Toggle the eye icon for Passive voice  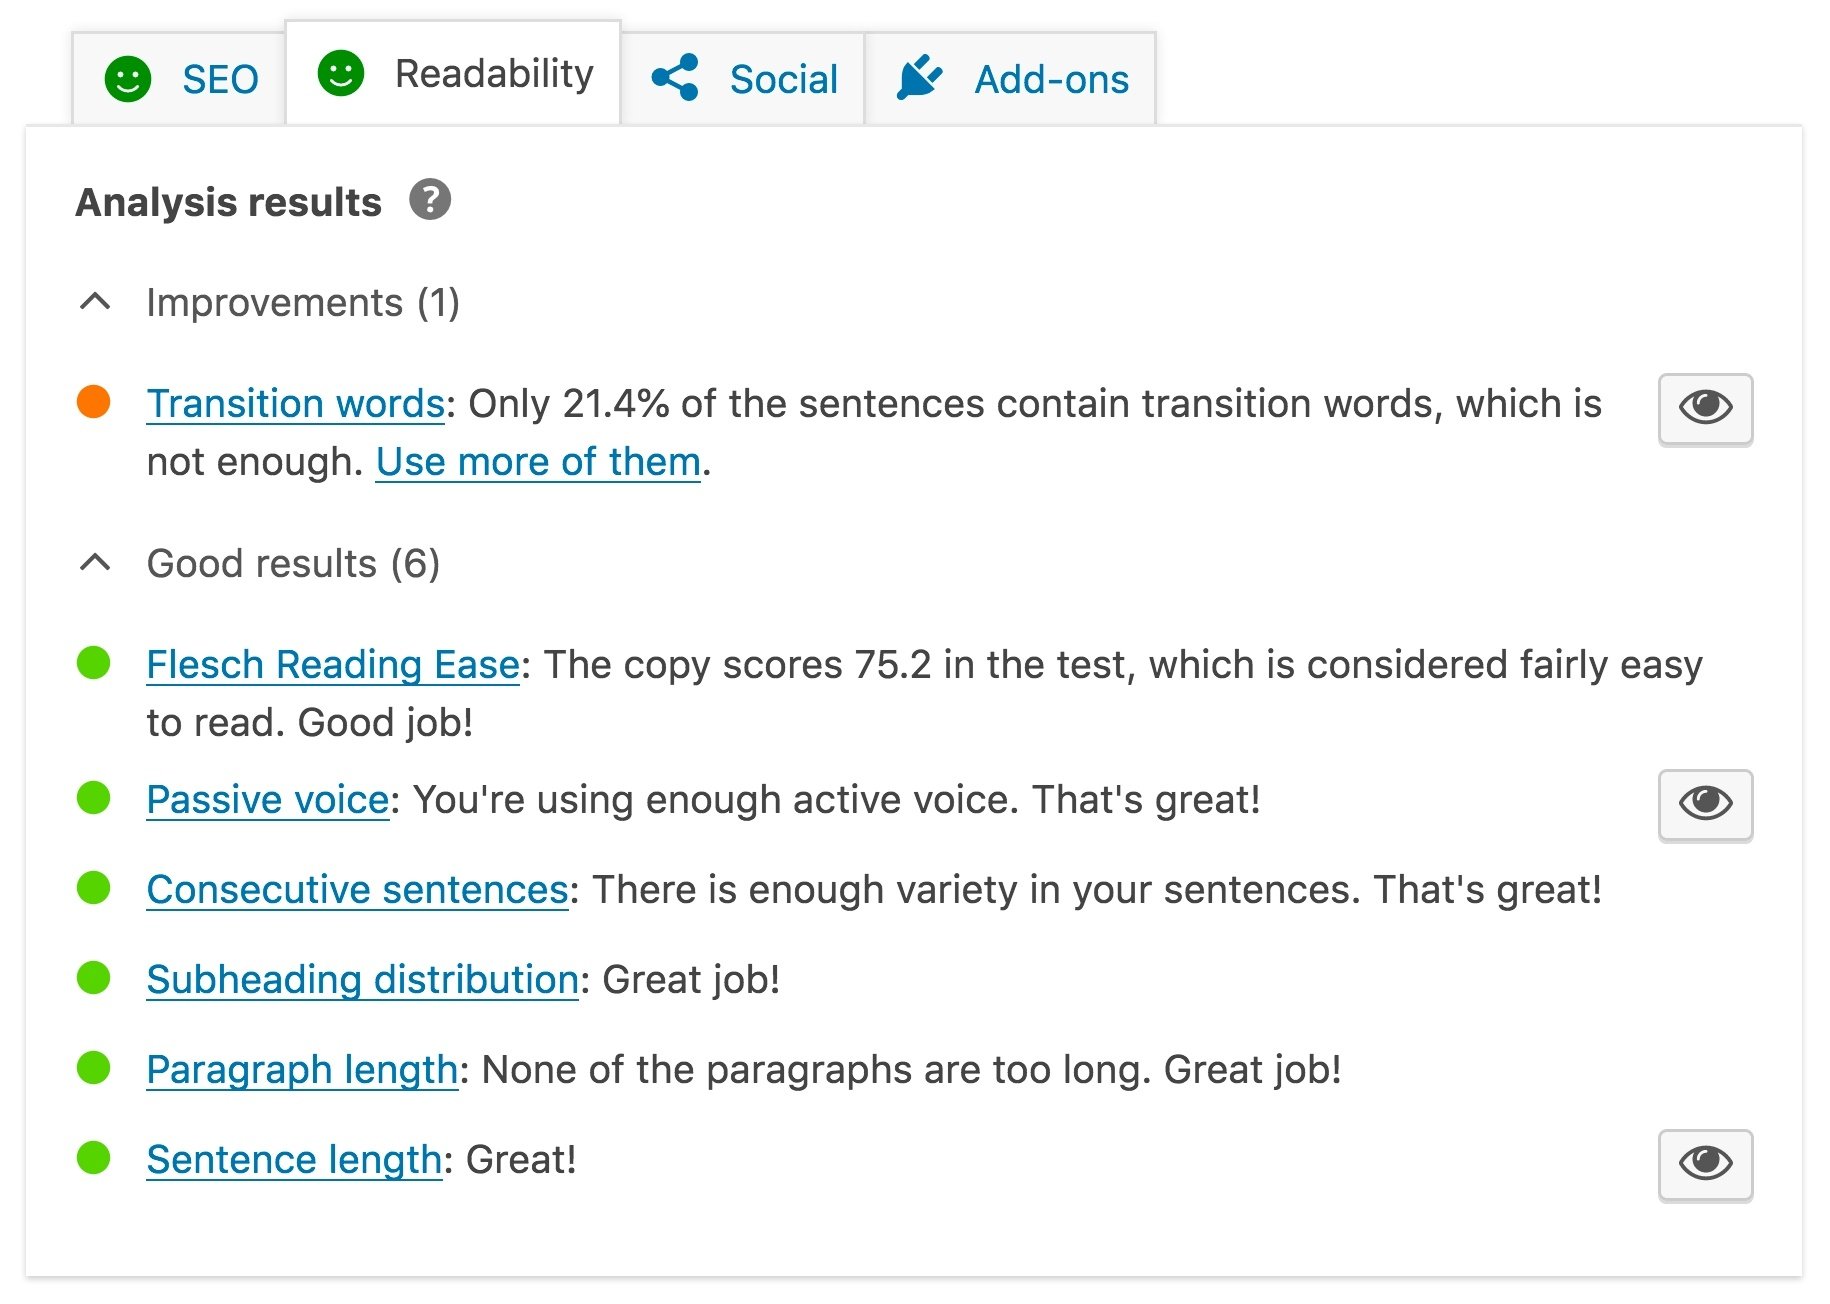[1704, 805]
